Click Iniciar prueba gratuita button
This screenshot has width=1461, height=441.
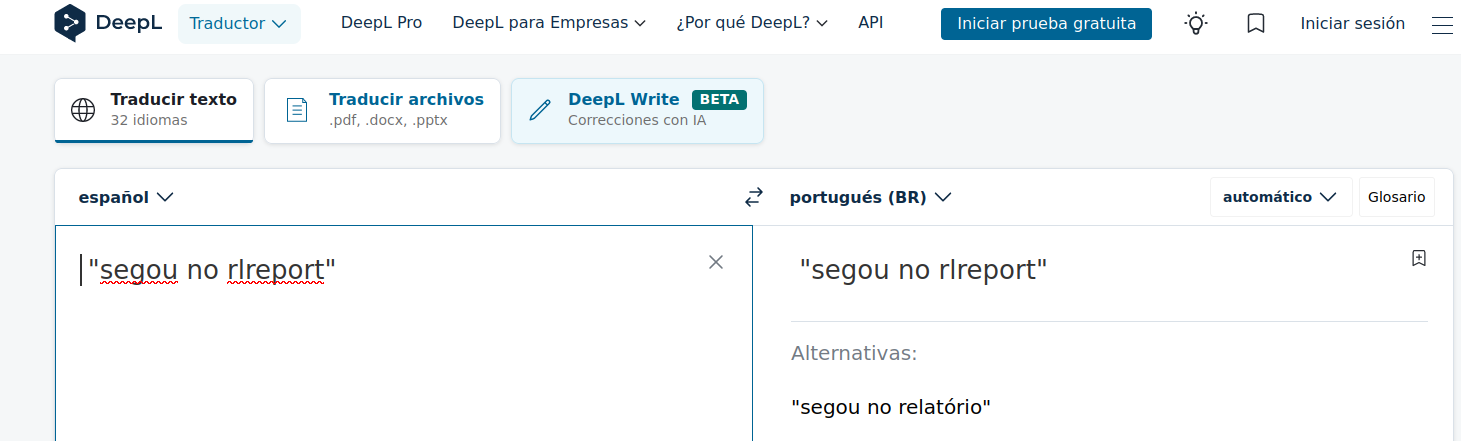[1046, 24]
